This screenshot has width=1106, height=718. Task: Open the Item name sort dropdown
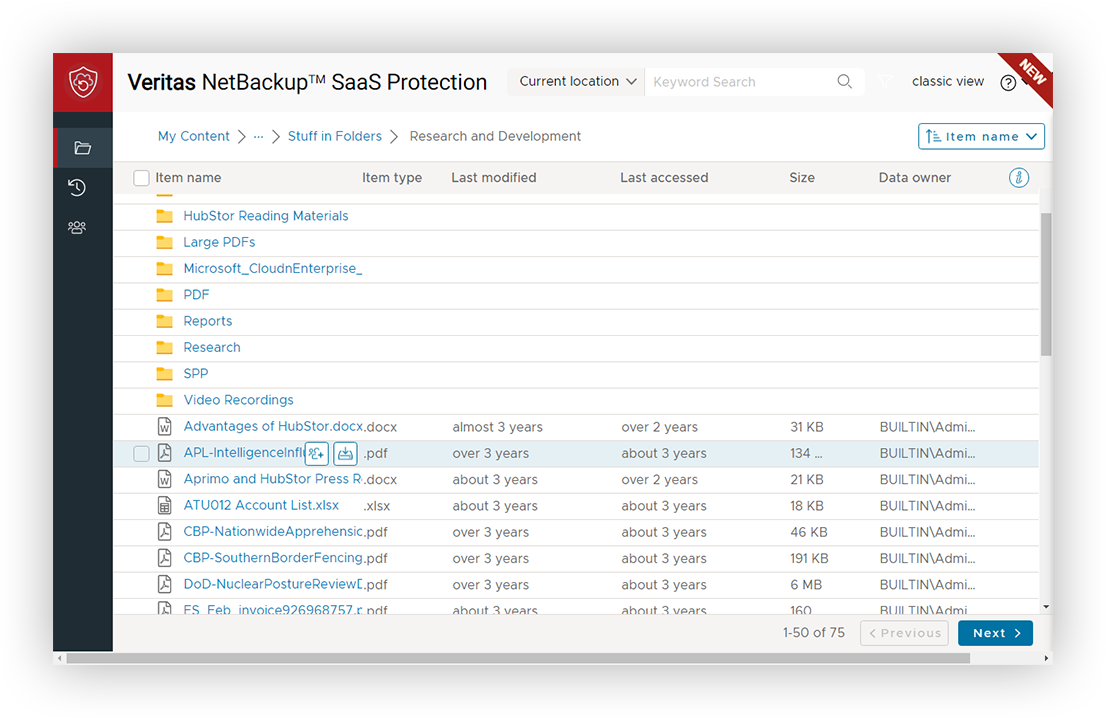tap(981, 136)
